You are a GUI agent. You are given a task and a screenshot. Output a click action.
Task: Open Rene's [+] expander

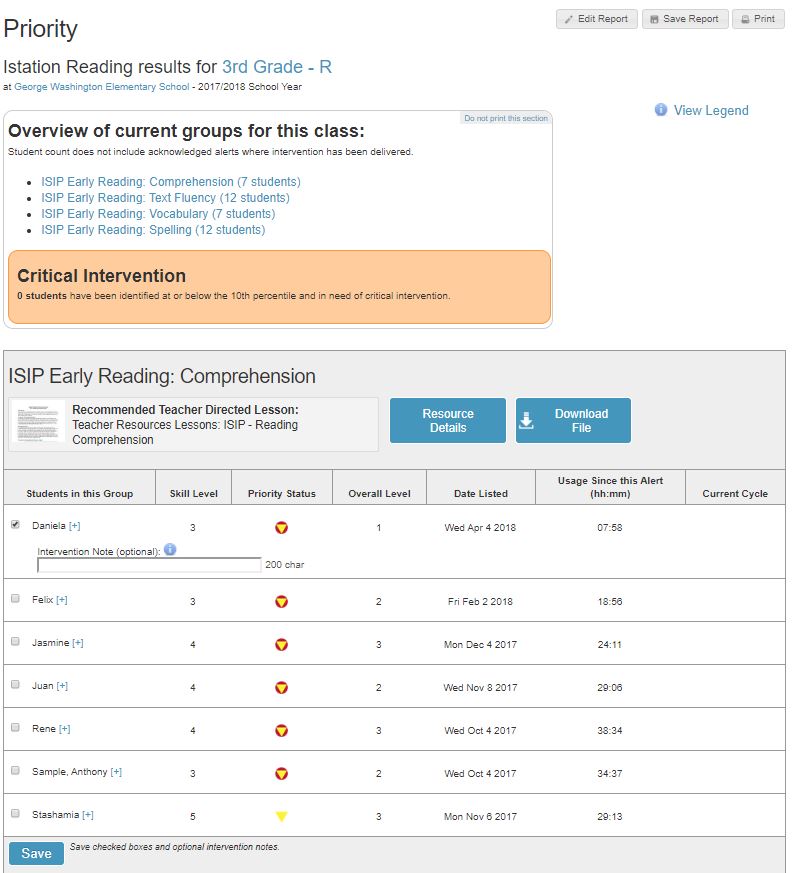point(65,729)
